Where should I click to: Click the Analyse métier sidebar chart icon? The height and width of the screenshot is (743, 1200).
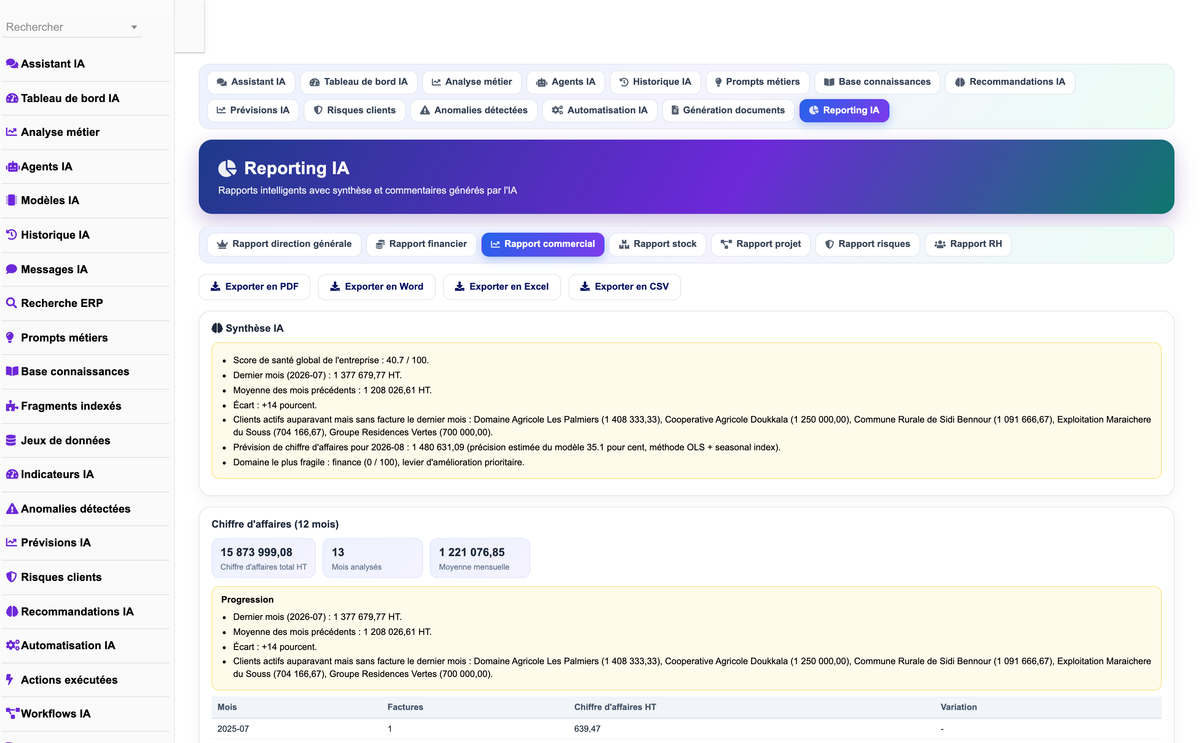pos(12,132)
